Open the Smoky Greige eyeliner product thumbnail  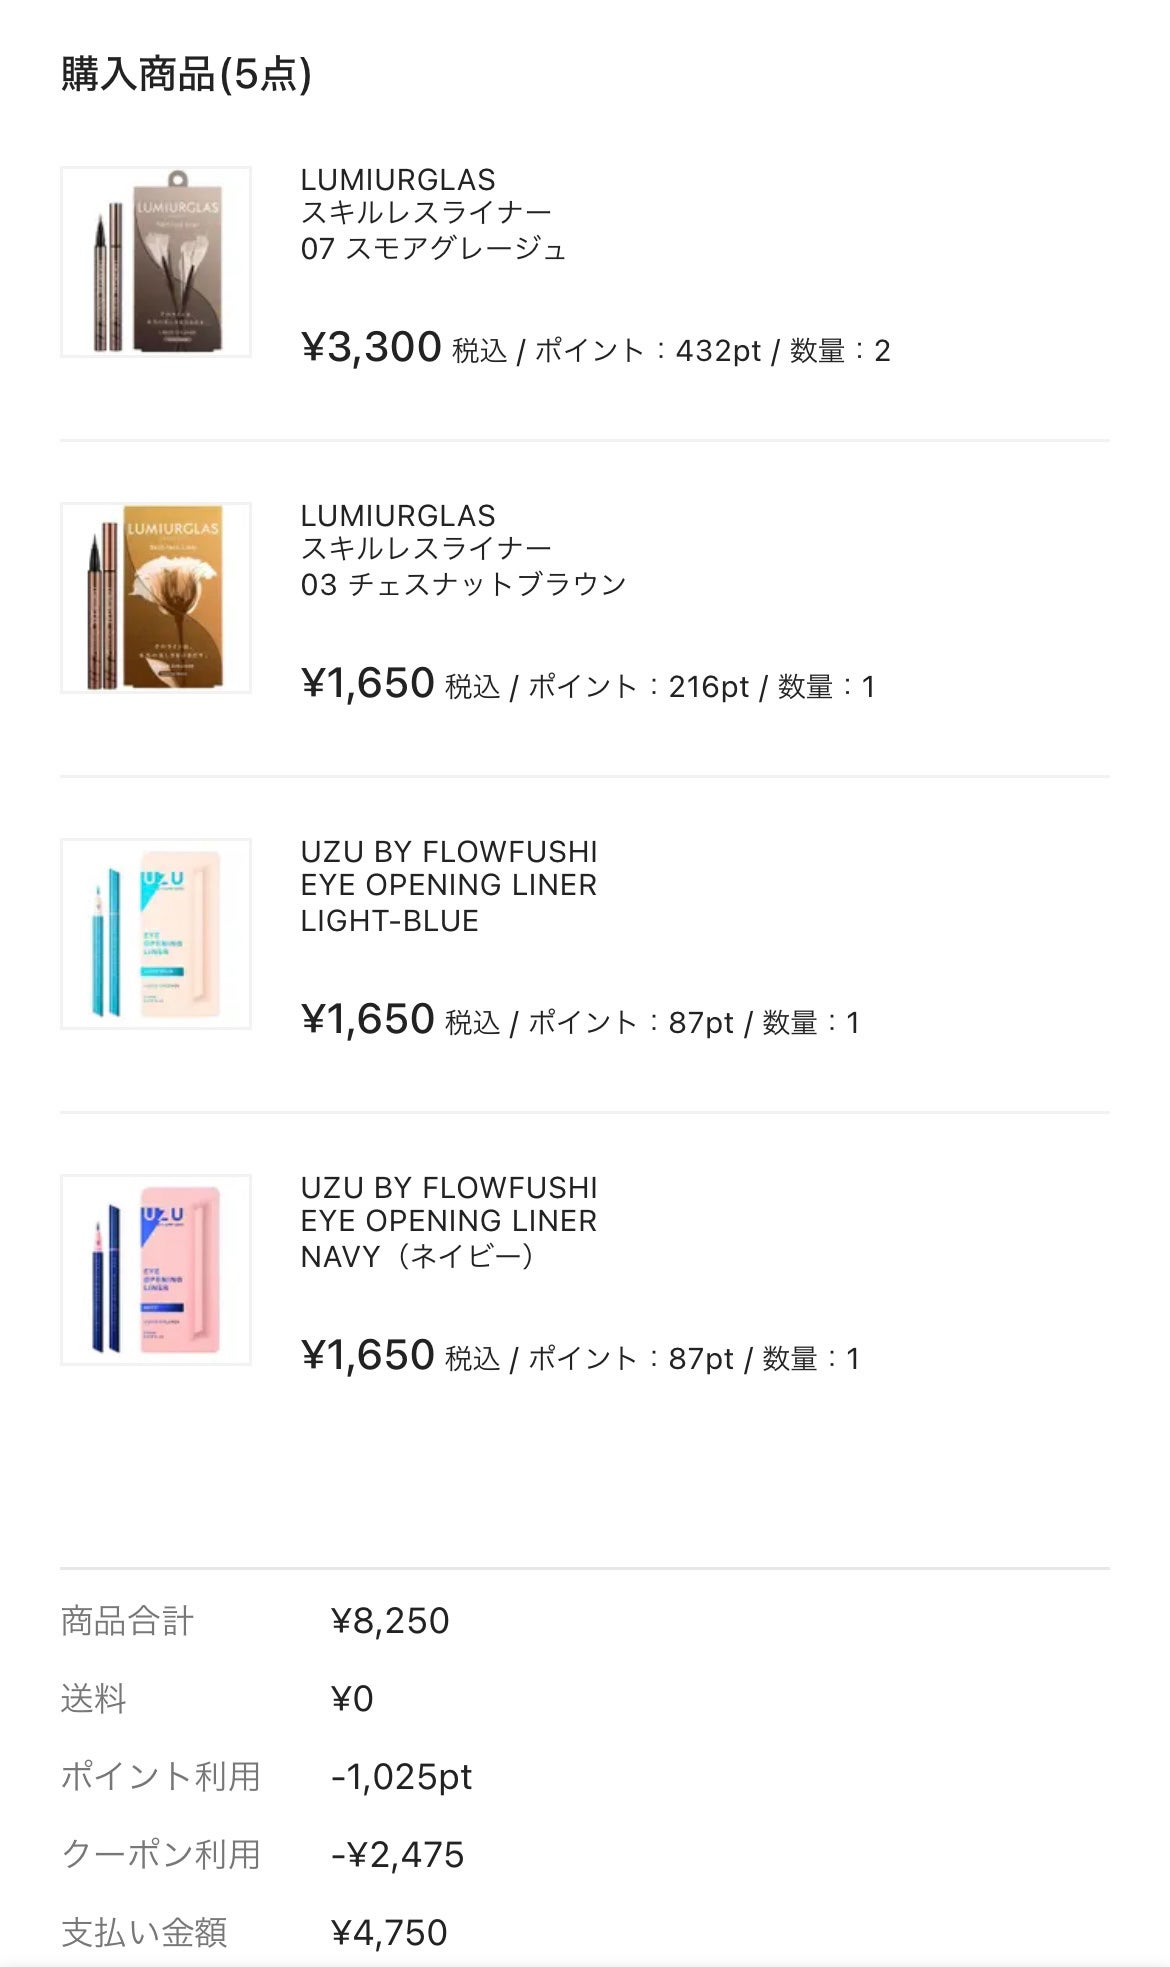click(156, 262)
